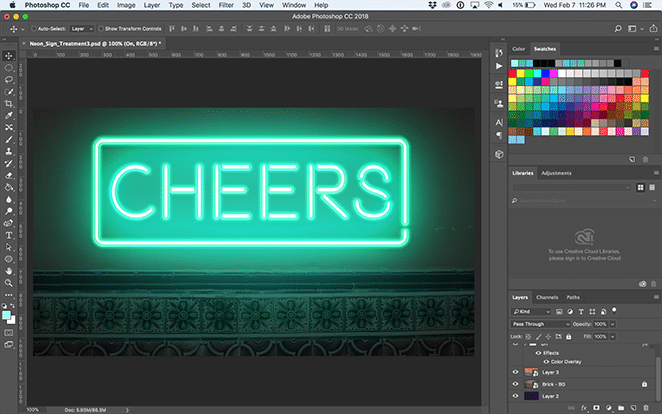
Task: Pick the red swatch in Swatches
Action: pyautogui.click(x=513, y=73)
